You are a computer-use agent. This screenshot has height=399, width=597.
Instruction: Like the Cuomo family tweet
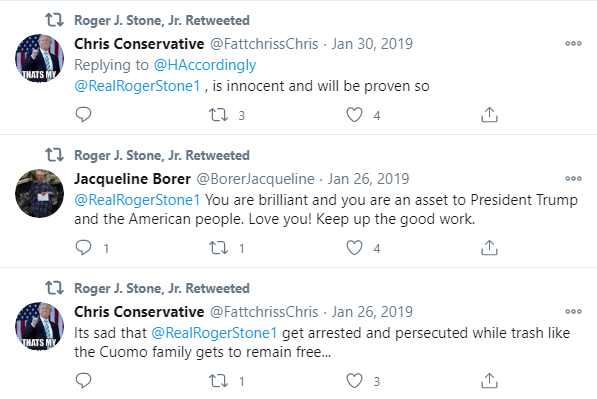click(x=354, y=381)
